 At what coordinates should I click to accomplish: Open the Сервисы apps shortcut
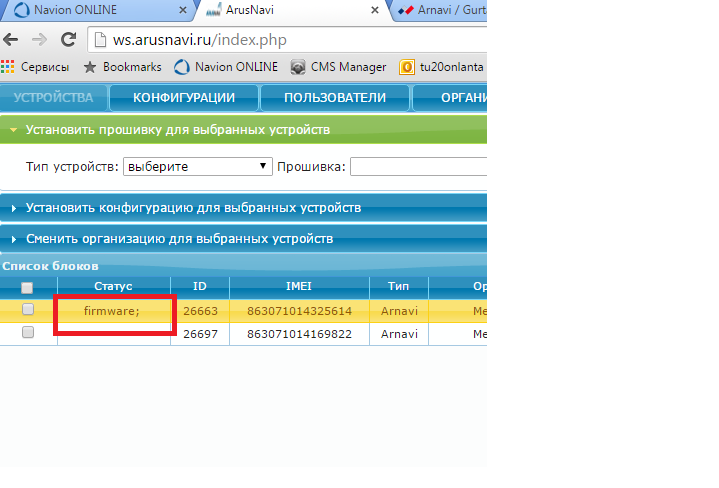pos(36,67)
